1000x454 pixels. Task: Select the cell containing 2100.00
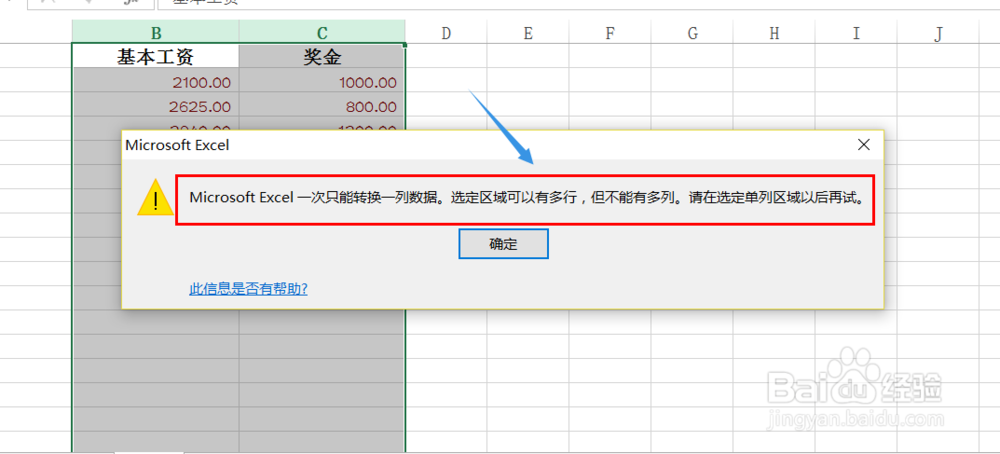point(156,82)
